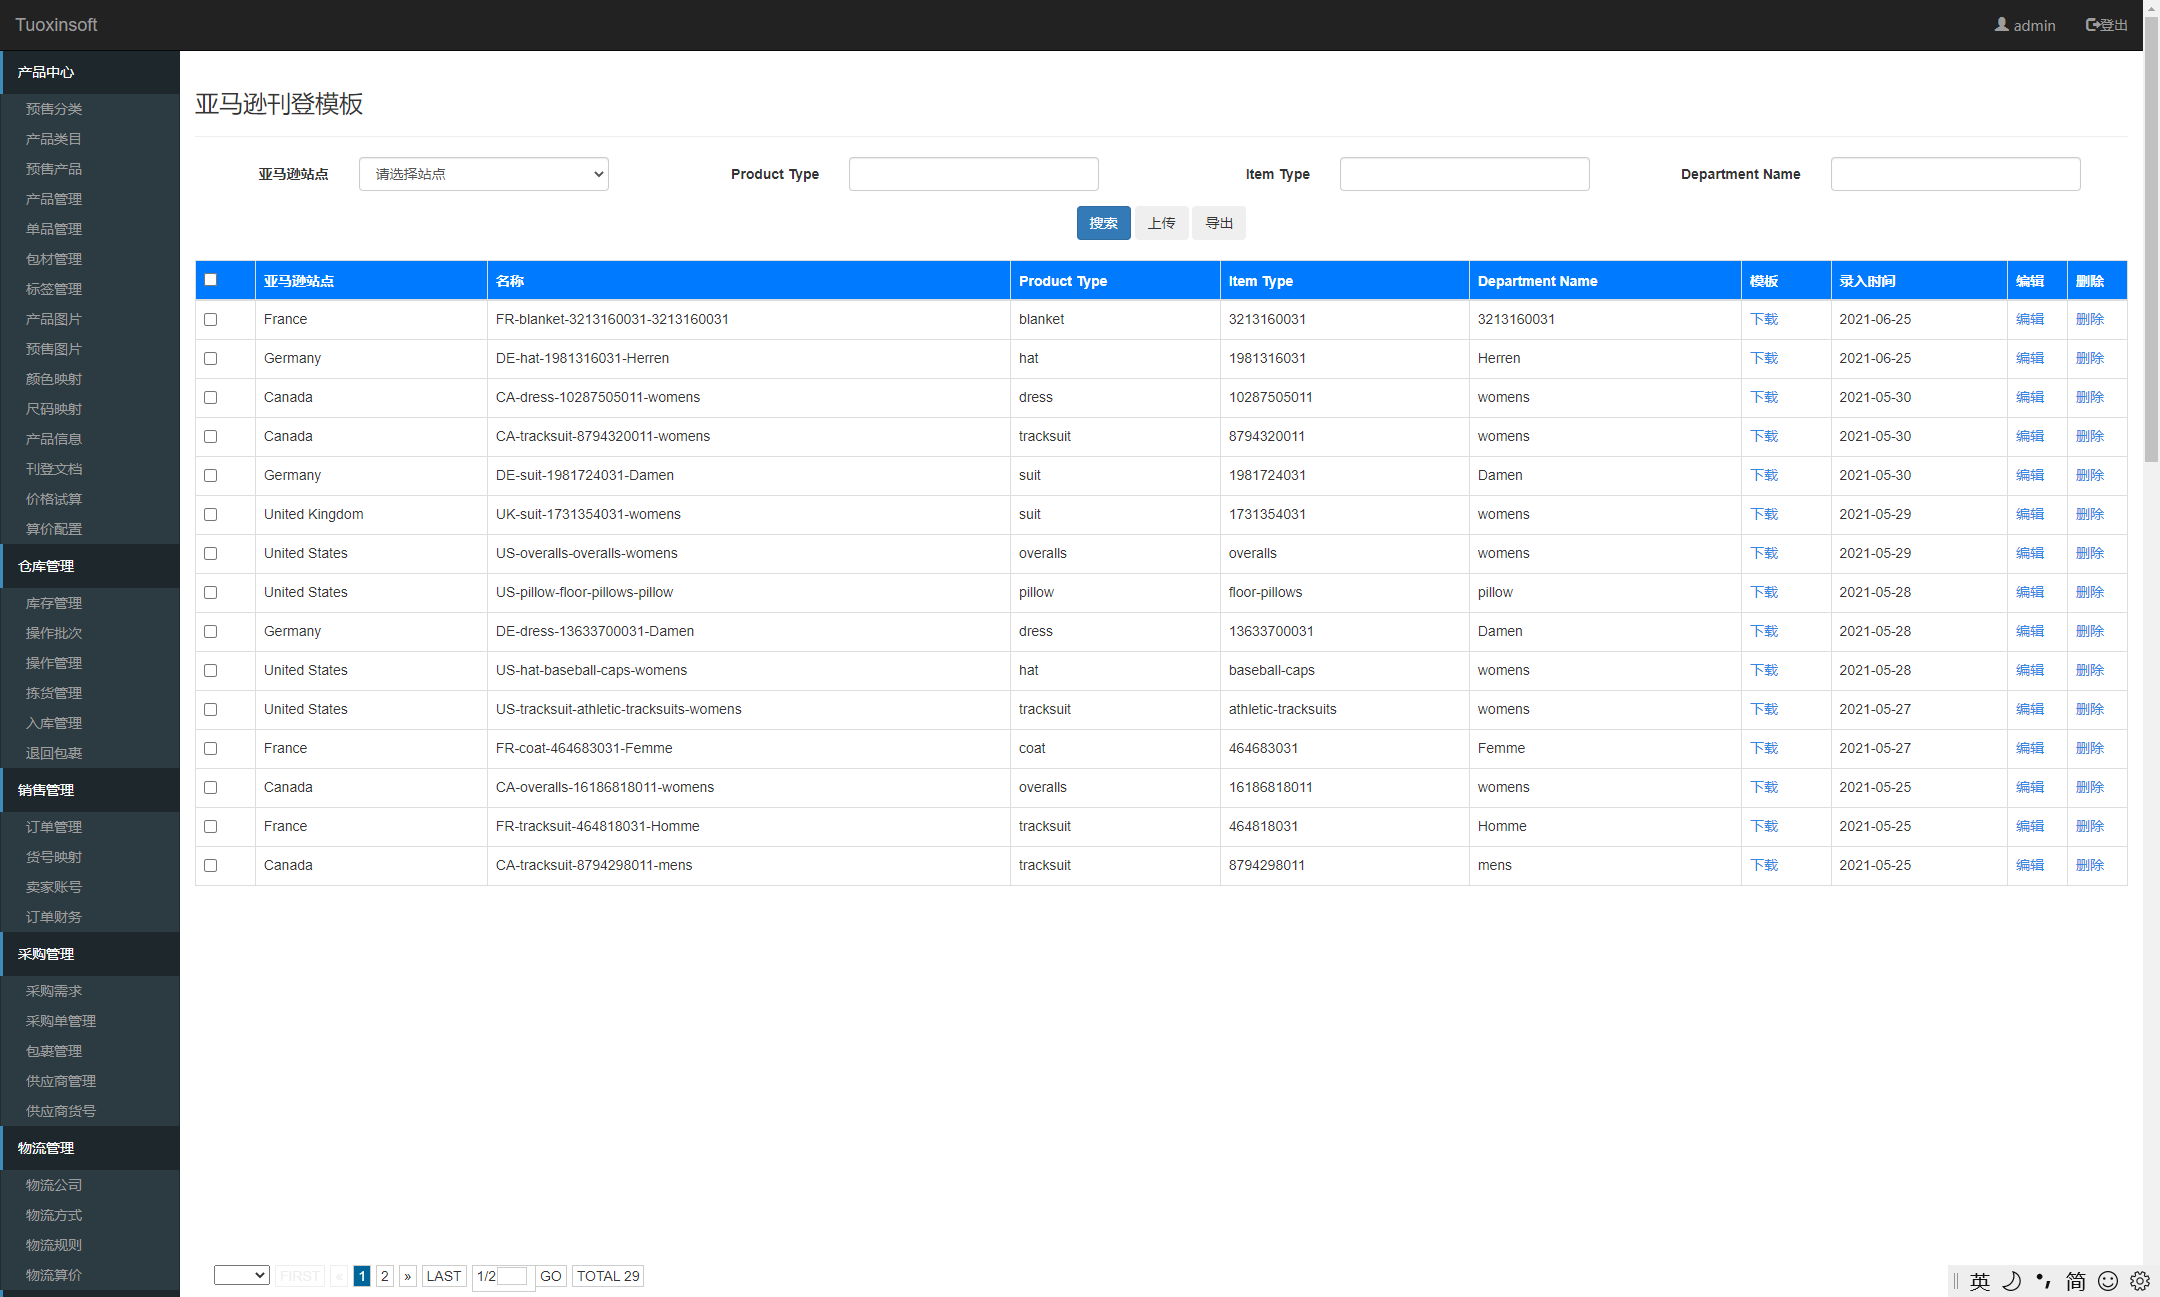The image size is (2160, 1297).
Task: Toggle IME half-moon width icon
Action: click(x=2012, y=1281)
